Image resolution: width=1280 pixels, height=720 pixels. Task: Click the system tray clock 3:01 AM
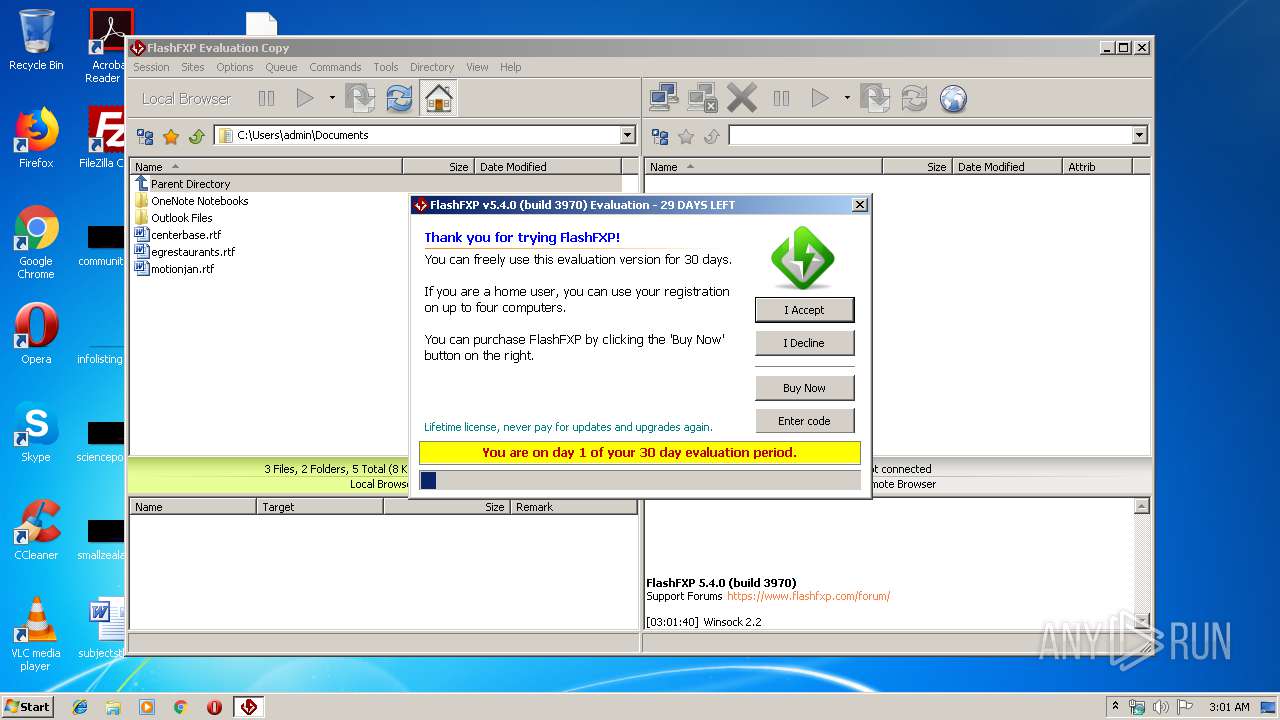pyautogui.click(x=1229, y=707)
